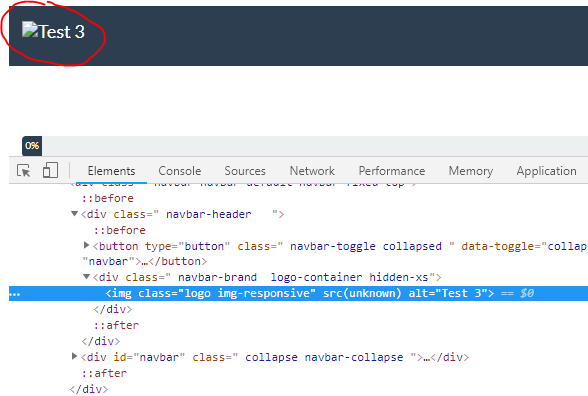This screenshot has height=396, width=588.
Task: Click the "navbar-toggle collapsed" class value
Action: [x=366, y=246]
